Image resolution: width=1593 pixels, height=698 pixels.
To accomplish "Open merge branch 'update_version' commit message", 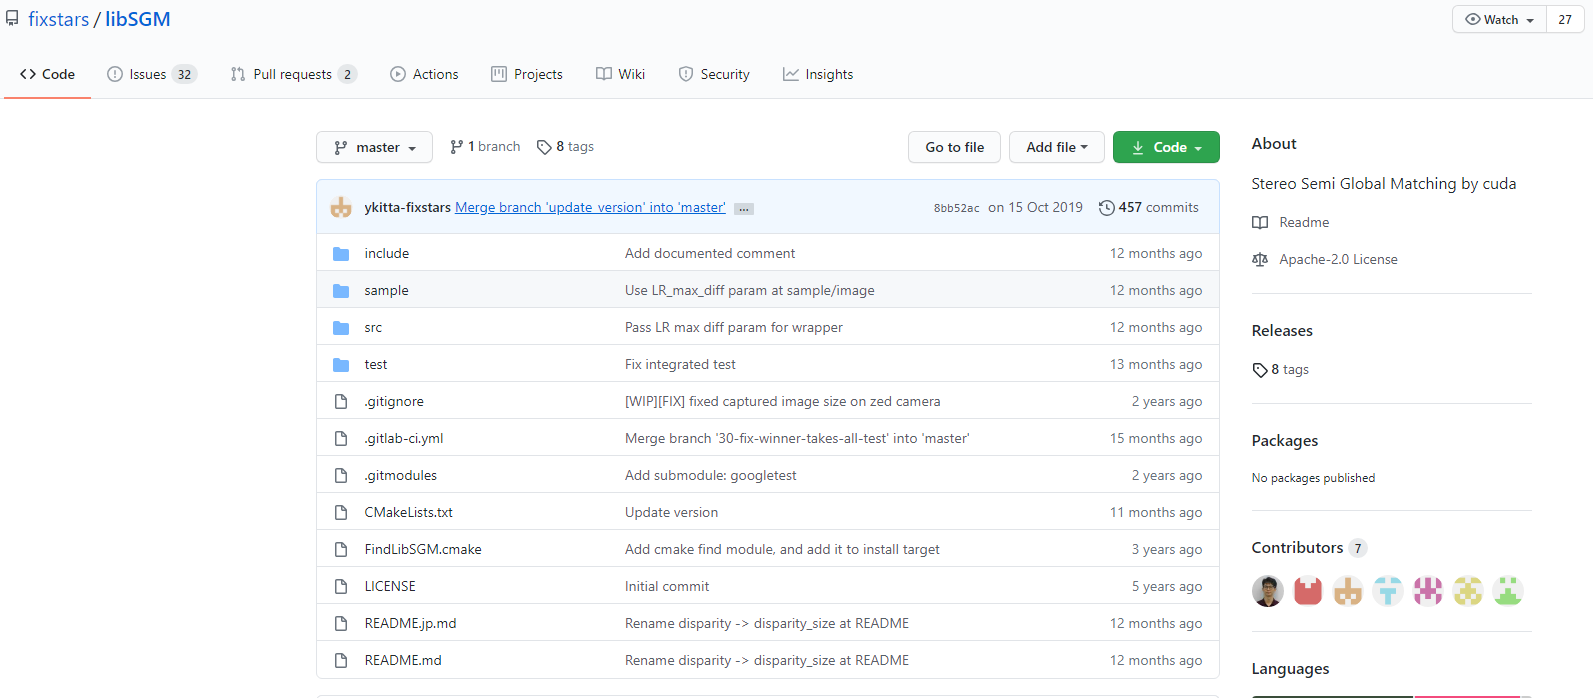I will click(x=590, y=208).
